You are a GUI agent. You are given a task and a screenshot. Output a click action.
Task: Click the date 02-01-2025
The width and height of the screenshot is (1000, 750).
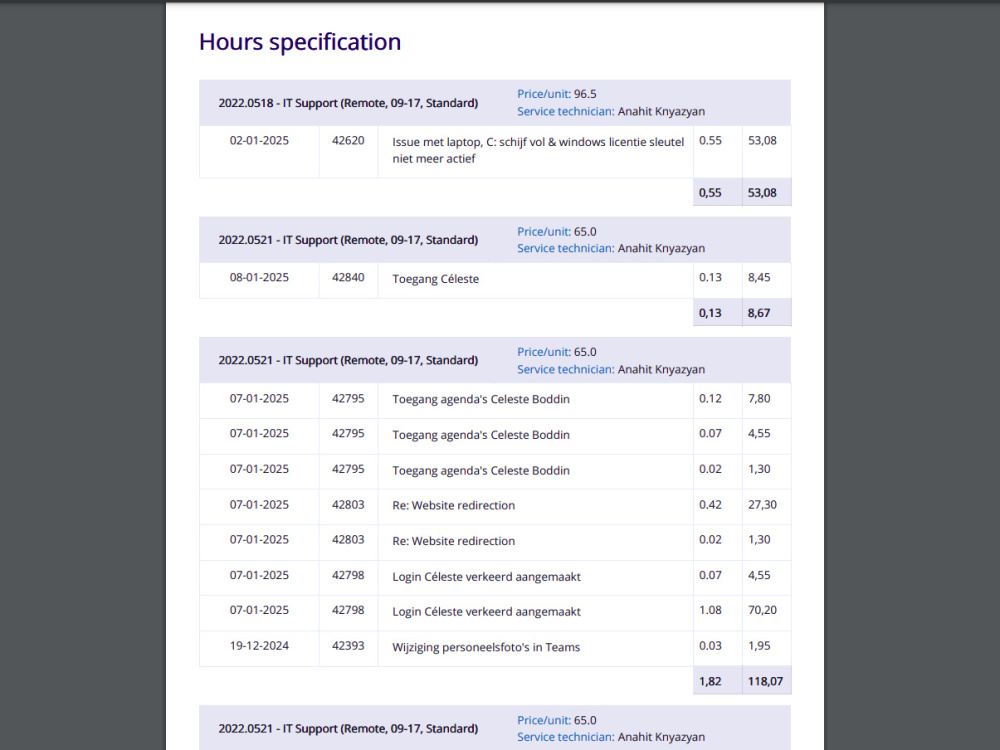259,140
